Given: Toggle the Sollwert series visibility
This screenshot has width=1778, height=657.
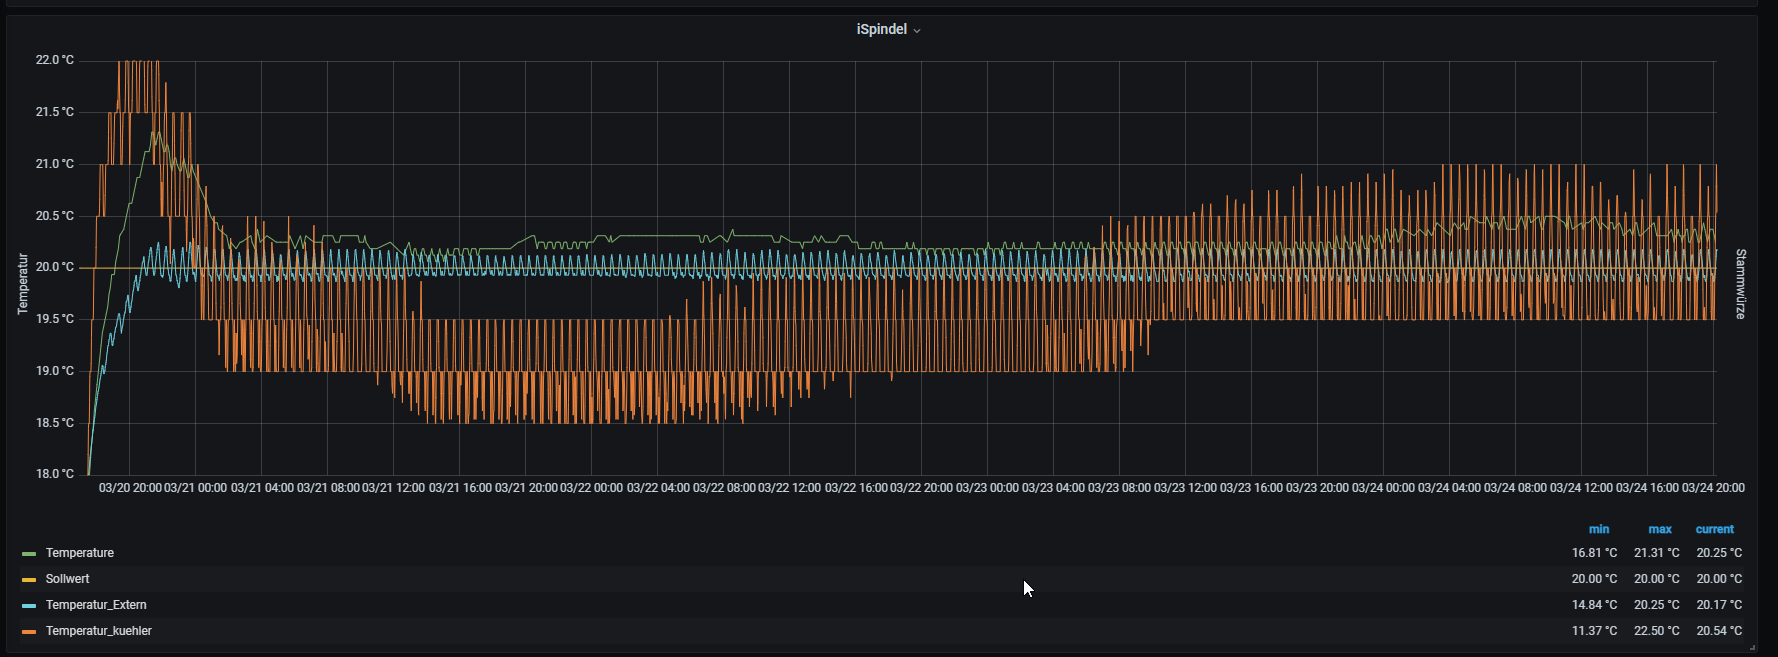Looking at the screenshot, I should click(67, 579).
